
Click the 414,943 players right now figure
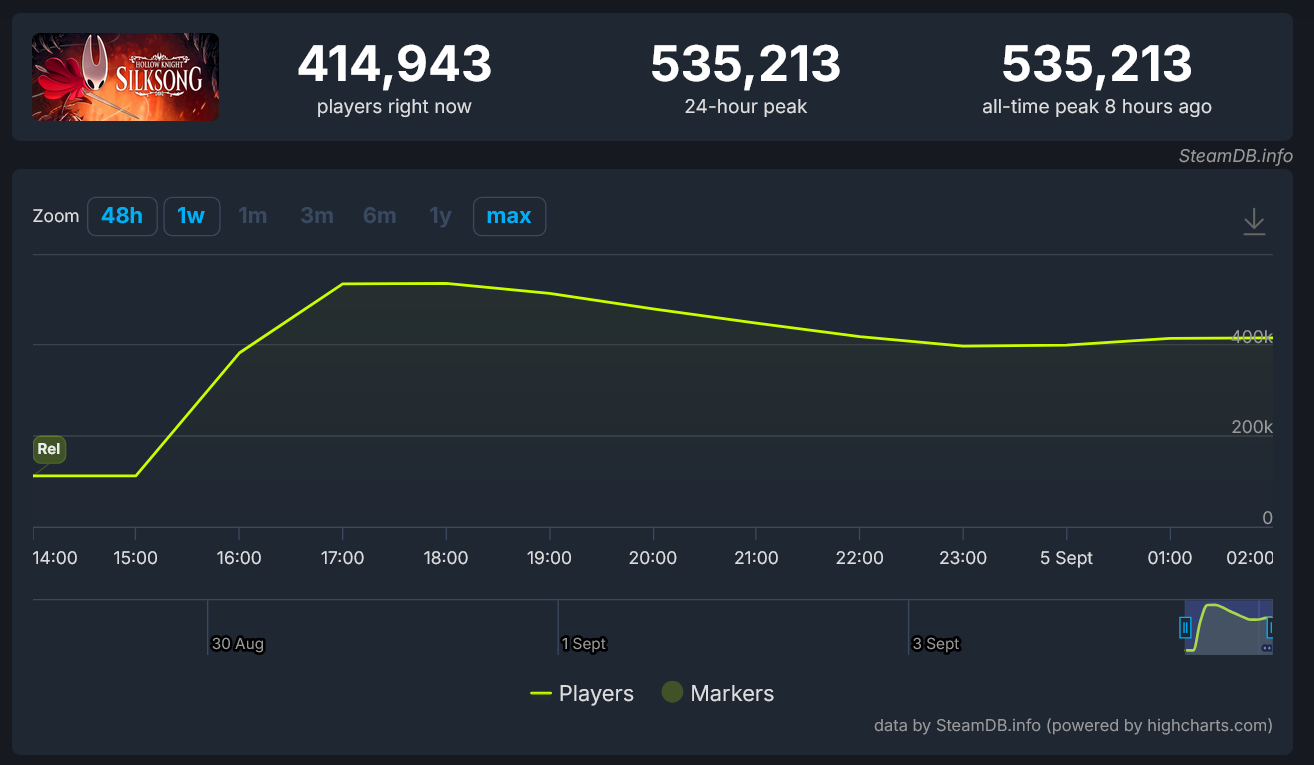(394, 64)
